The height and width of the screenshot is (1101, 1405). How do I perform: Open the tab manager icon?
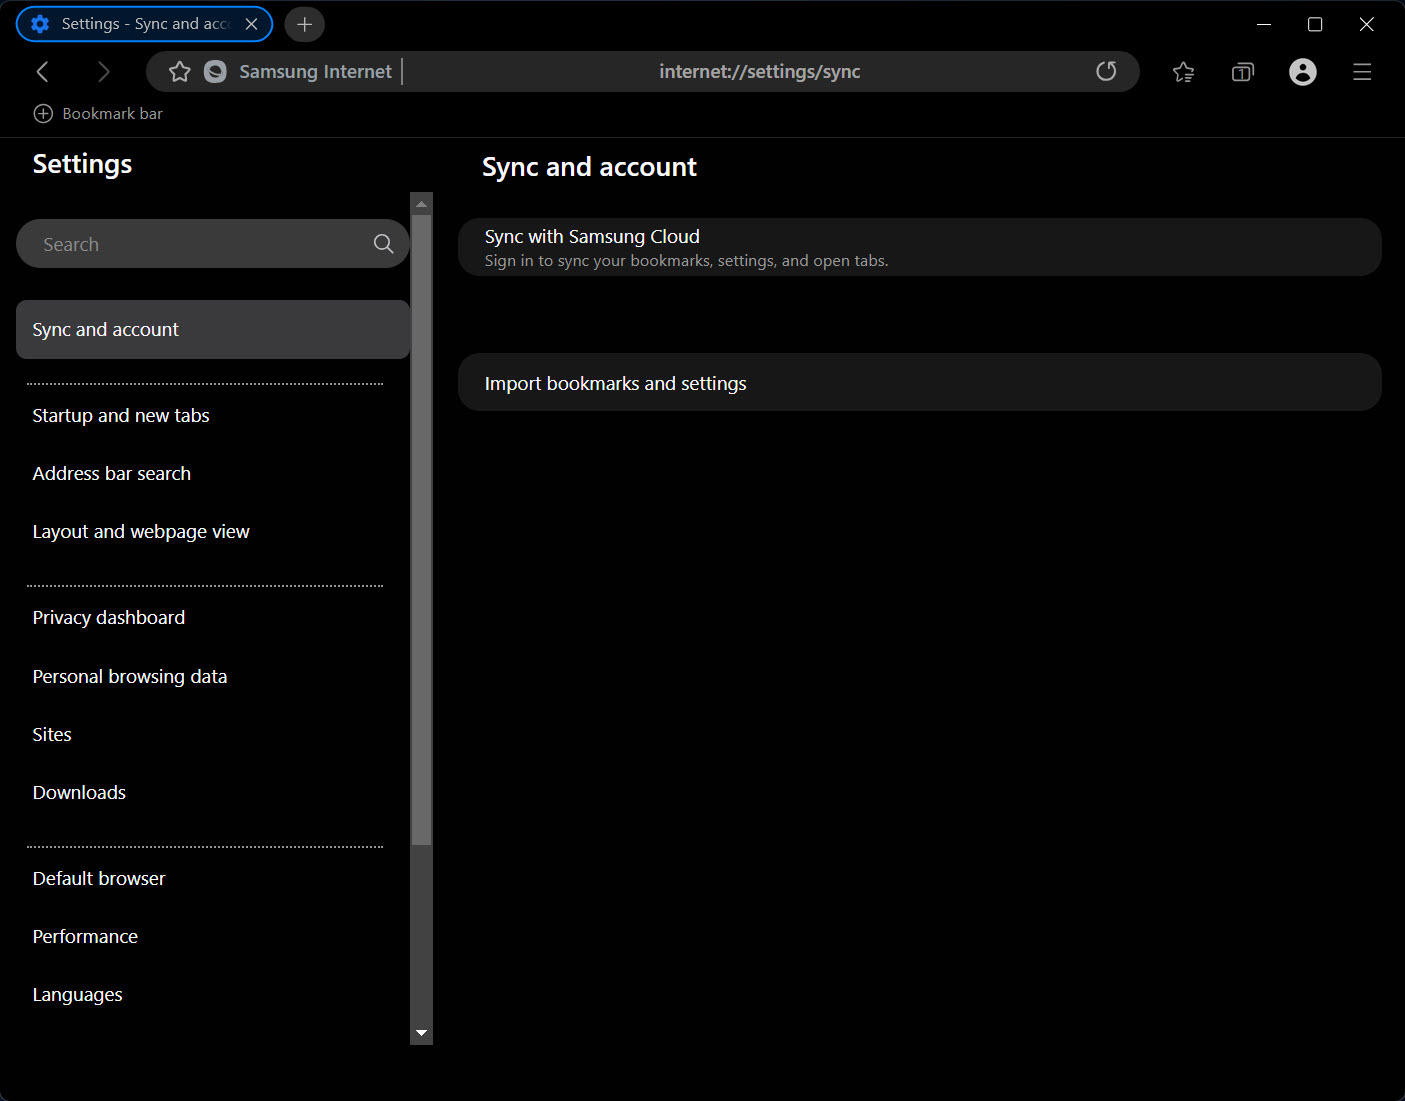[1242, 72]
